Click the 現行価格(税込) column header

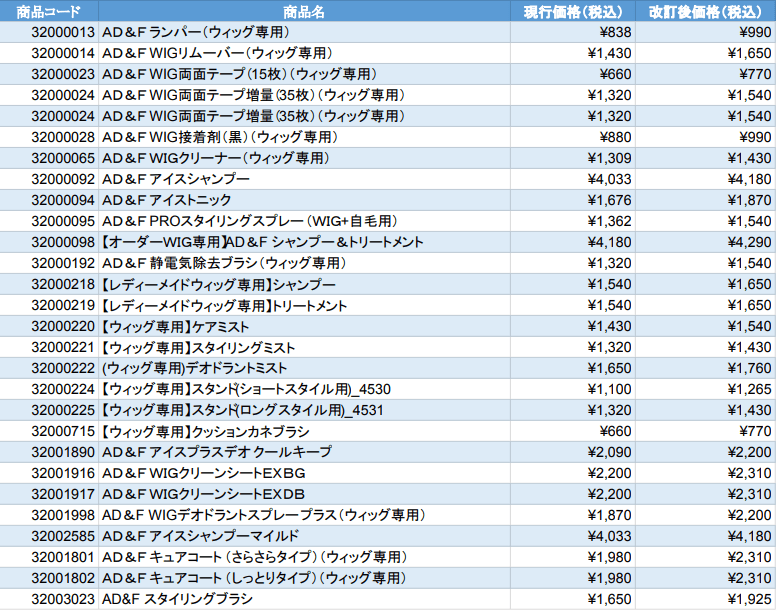pos(573,11)
